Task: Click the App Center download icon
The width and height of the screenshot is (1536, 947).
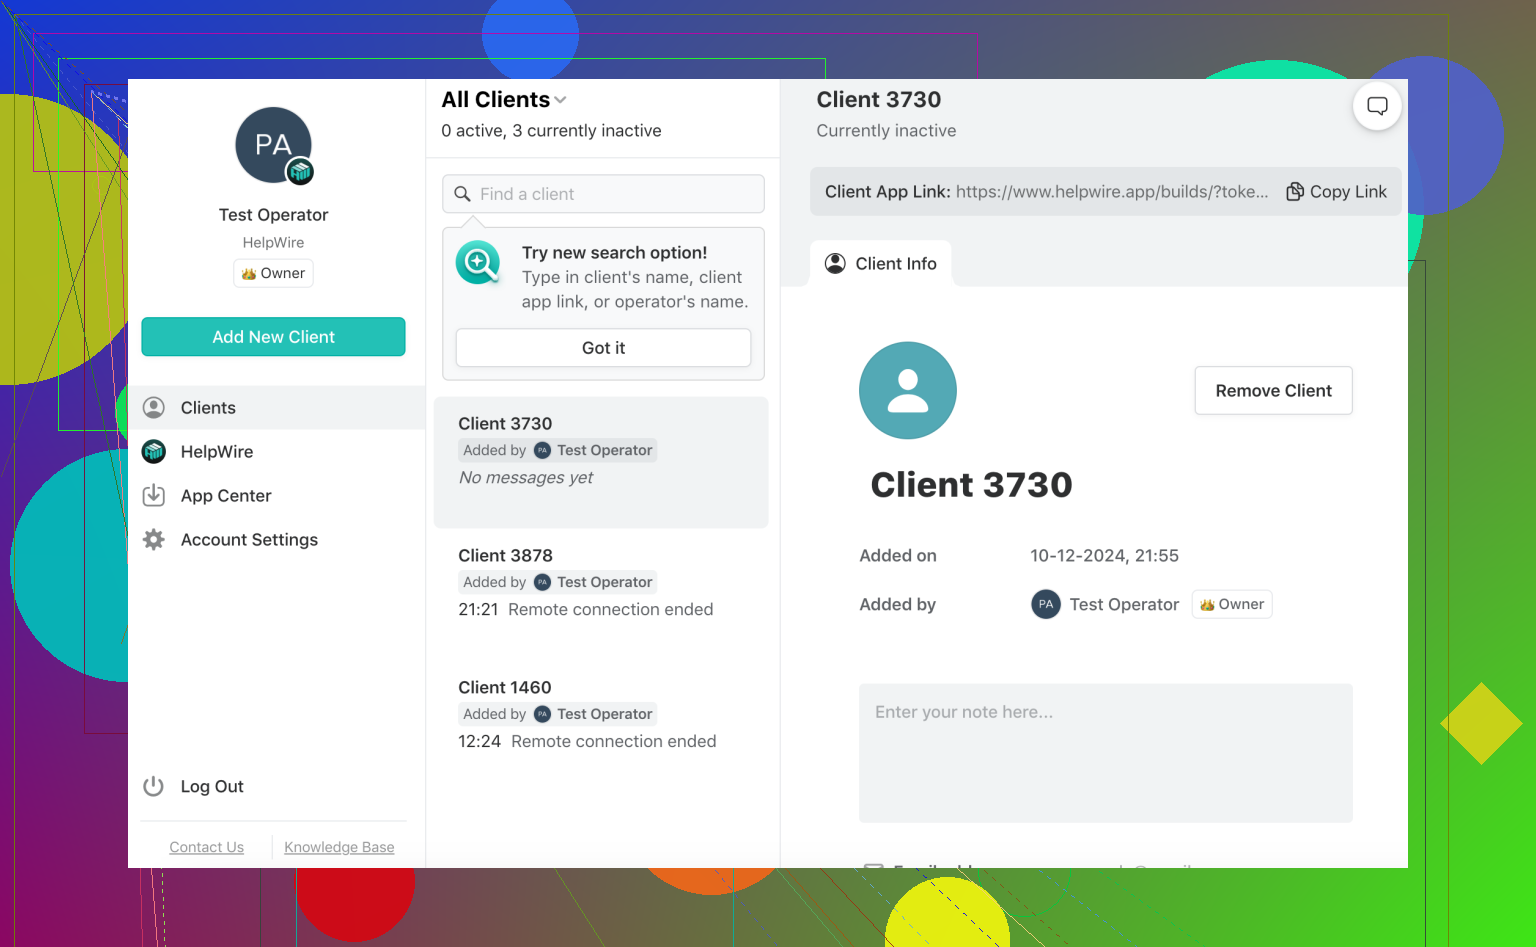Action: 154,496
